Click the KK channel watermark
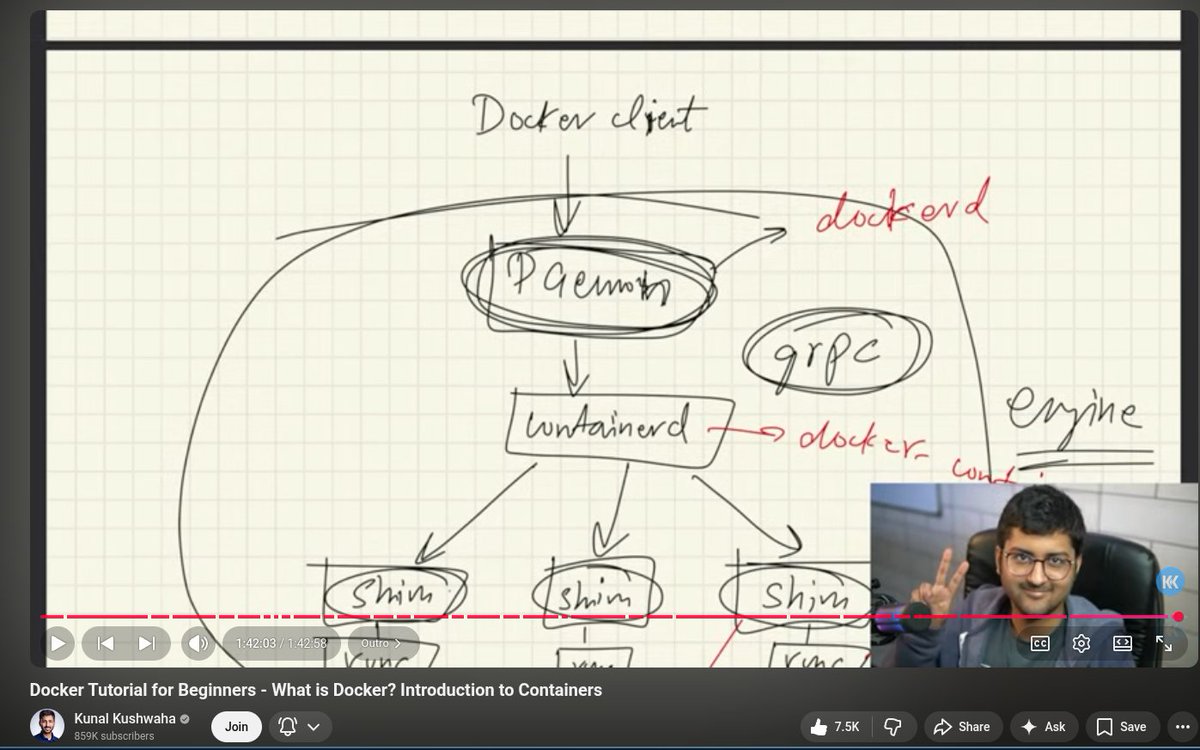The image size is (1200, 750). (1170, 581)
